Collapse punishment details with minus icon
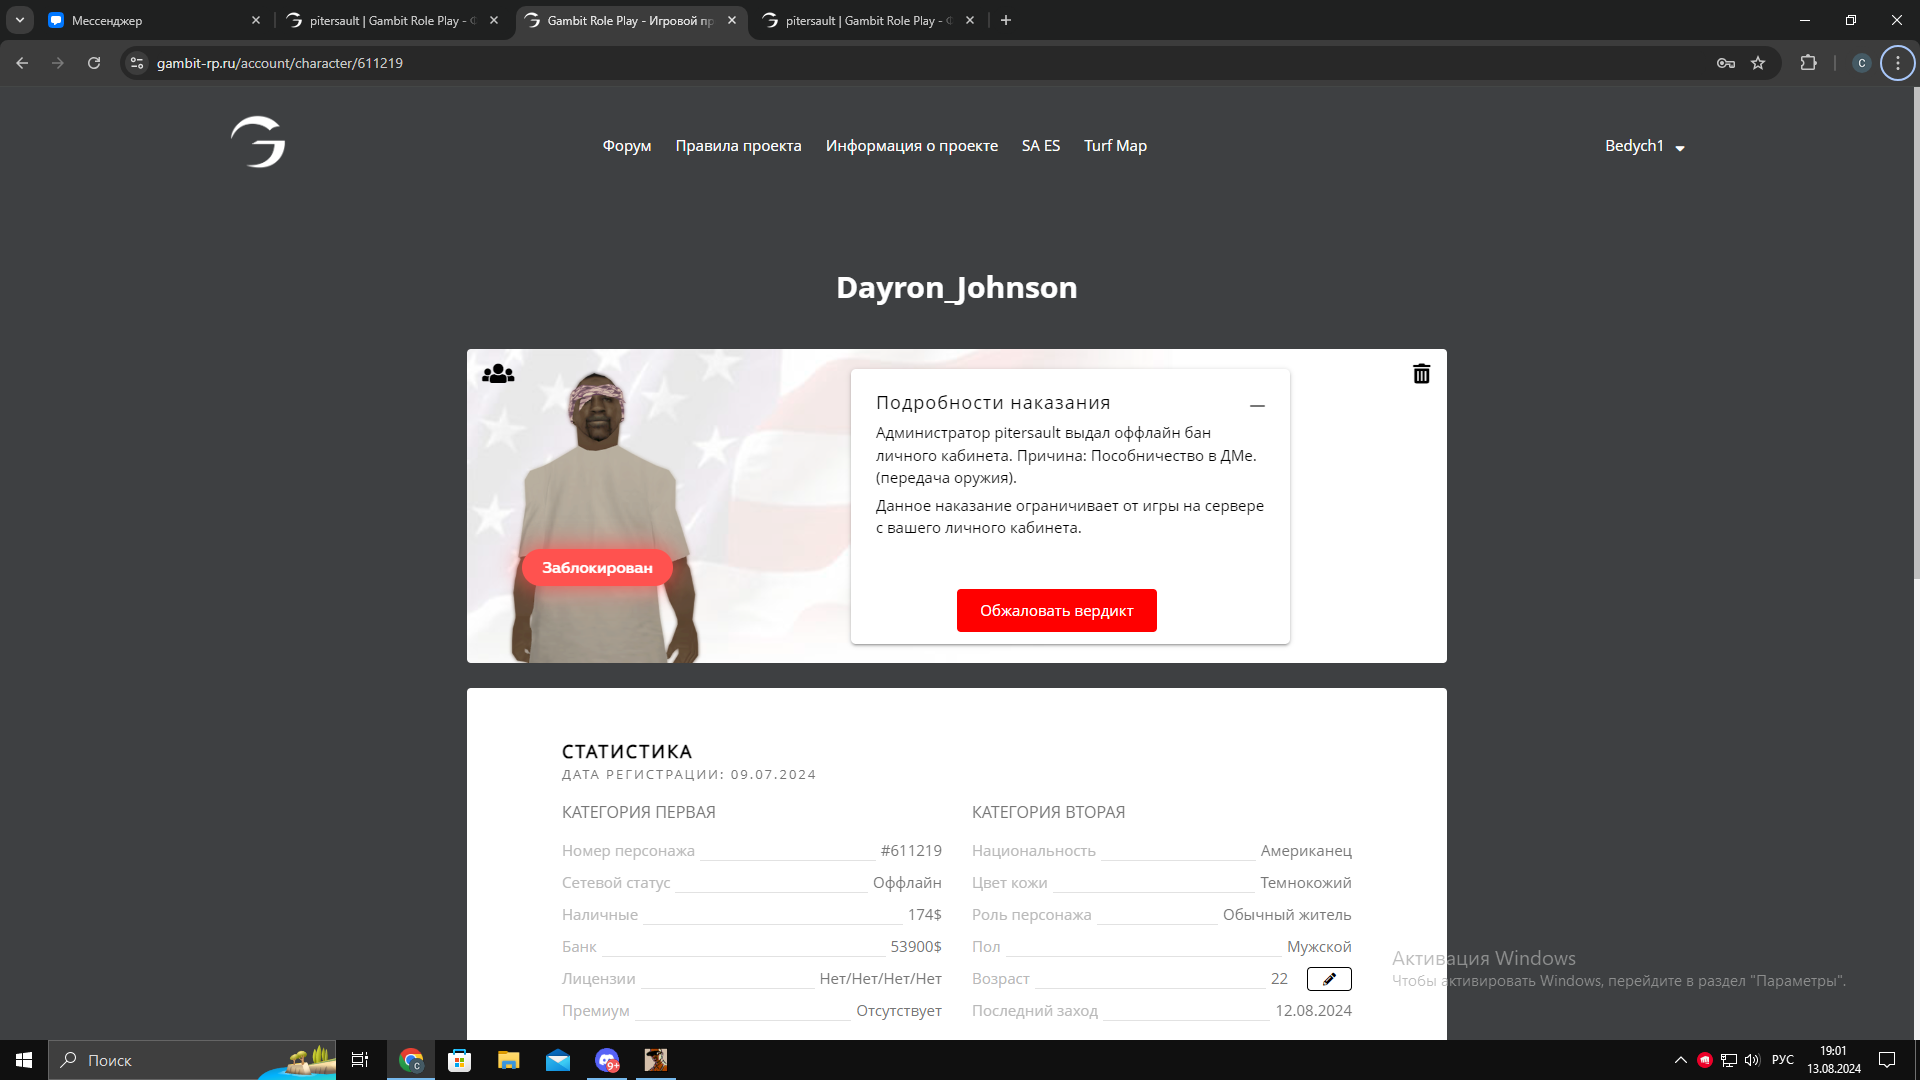 pyautogui.click(x=1257, y=406)
